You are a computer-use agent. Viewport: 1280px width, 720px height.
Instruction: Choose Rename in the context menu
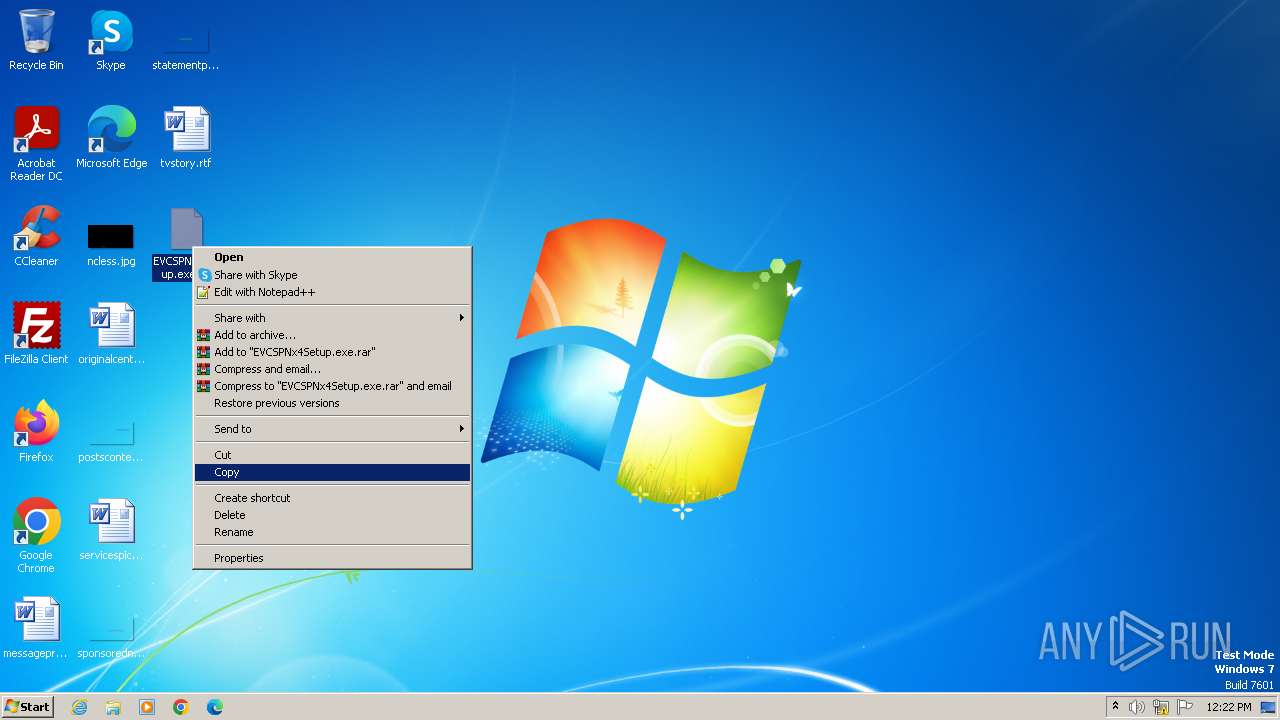click(332, 532)
